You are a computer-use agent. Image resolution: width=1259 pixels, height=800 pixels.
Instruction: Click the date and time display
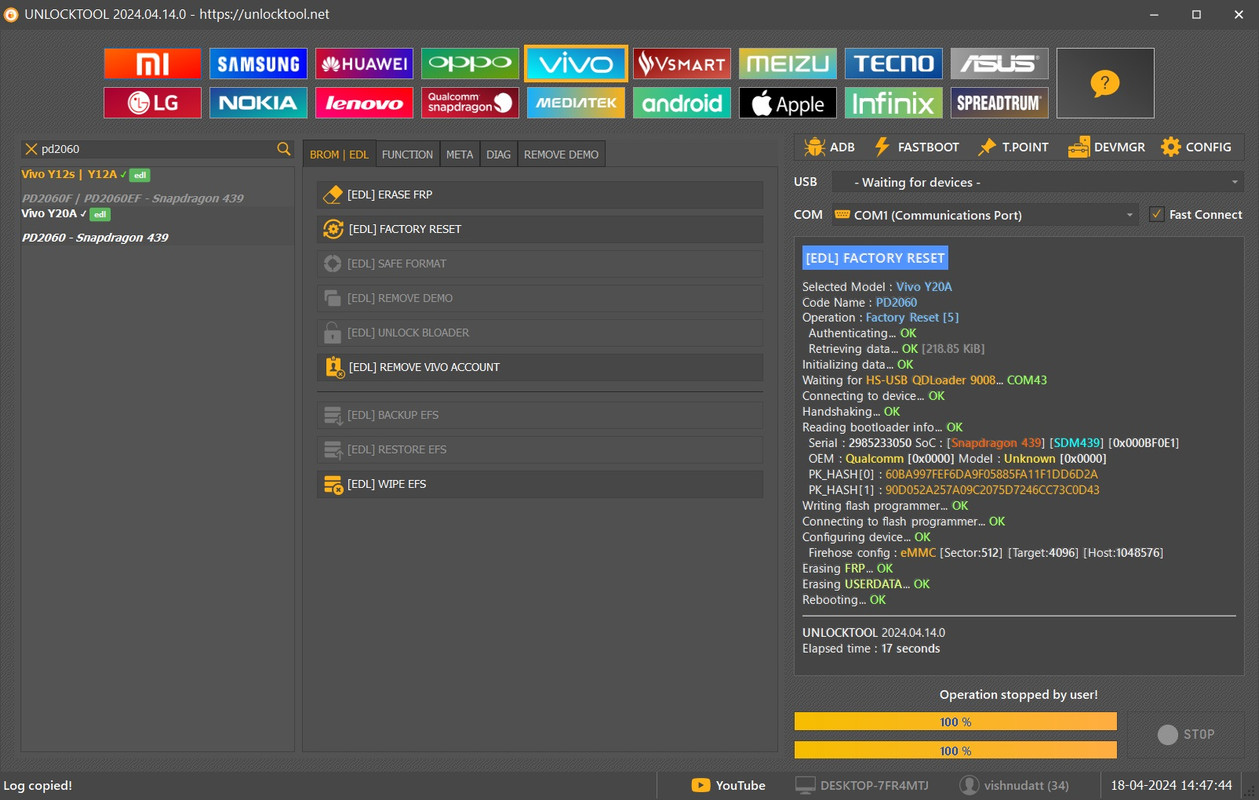[x=1172, y=786]
